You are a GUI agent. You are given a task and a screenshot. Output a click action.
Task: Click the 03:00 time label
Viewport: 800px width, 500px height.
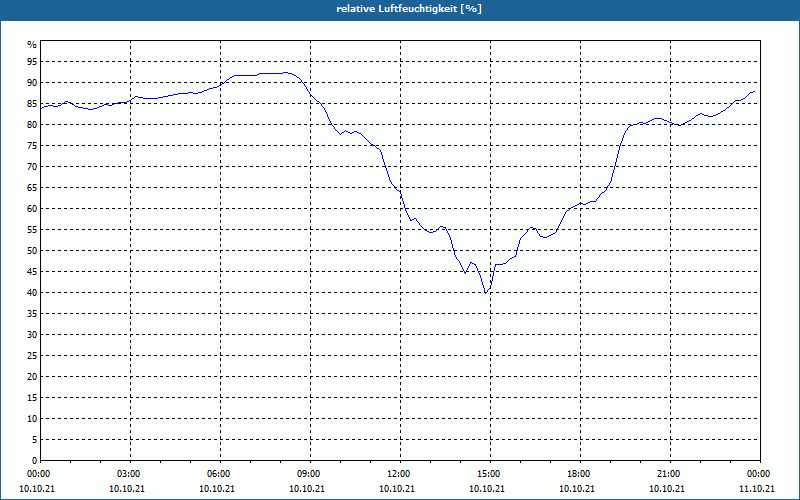point(130,474)
